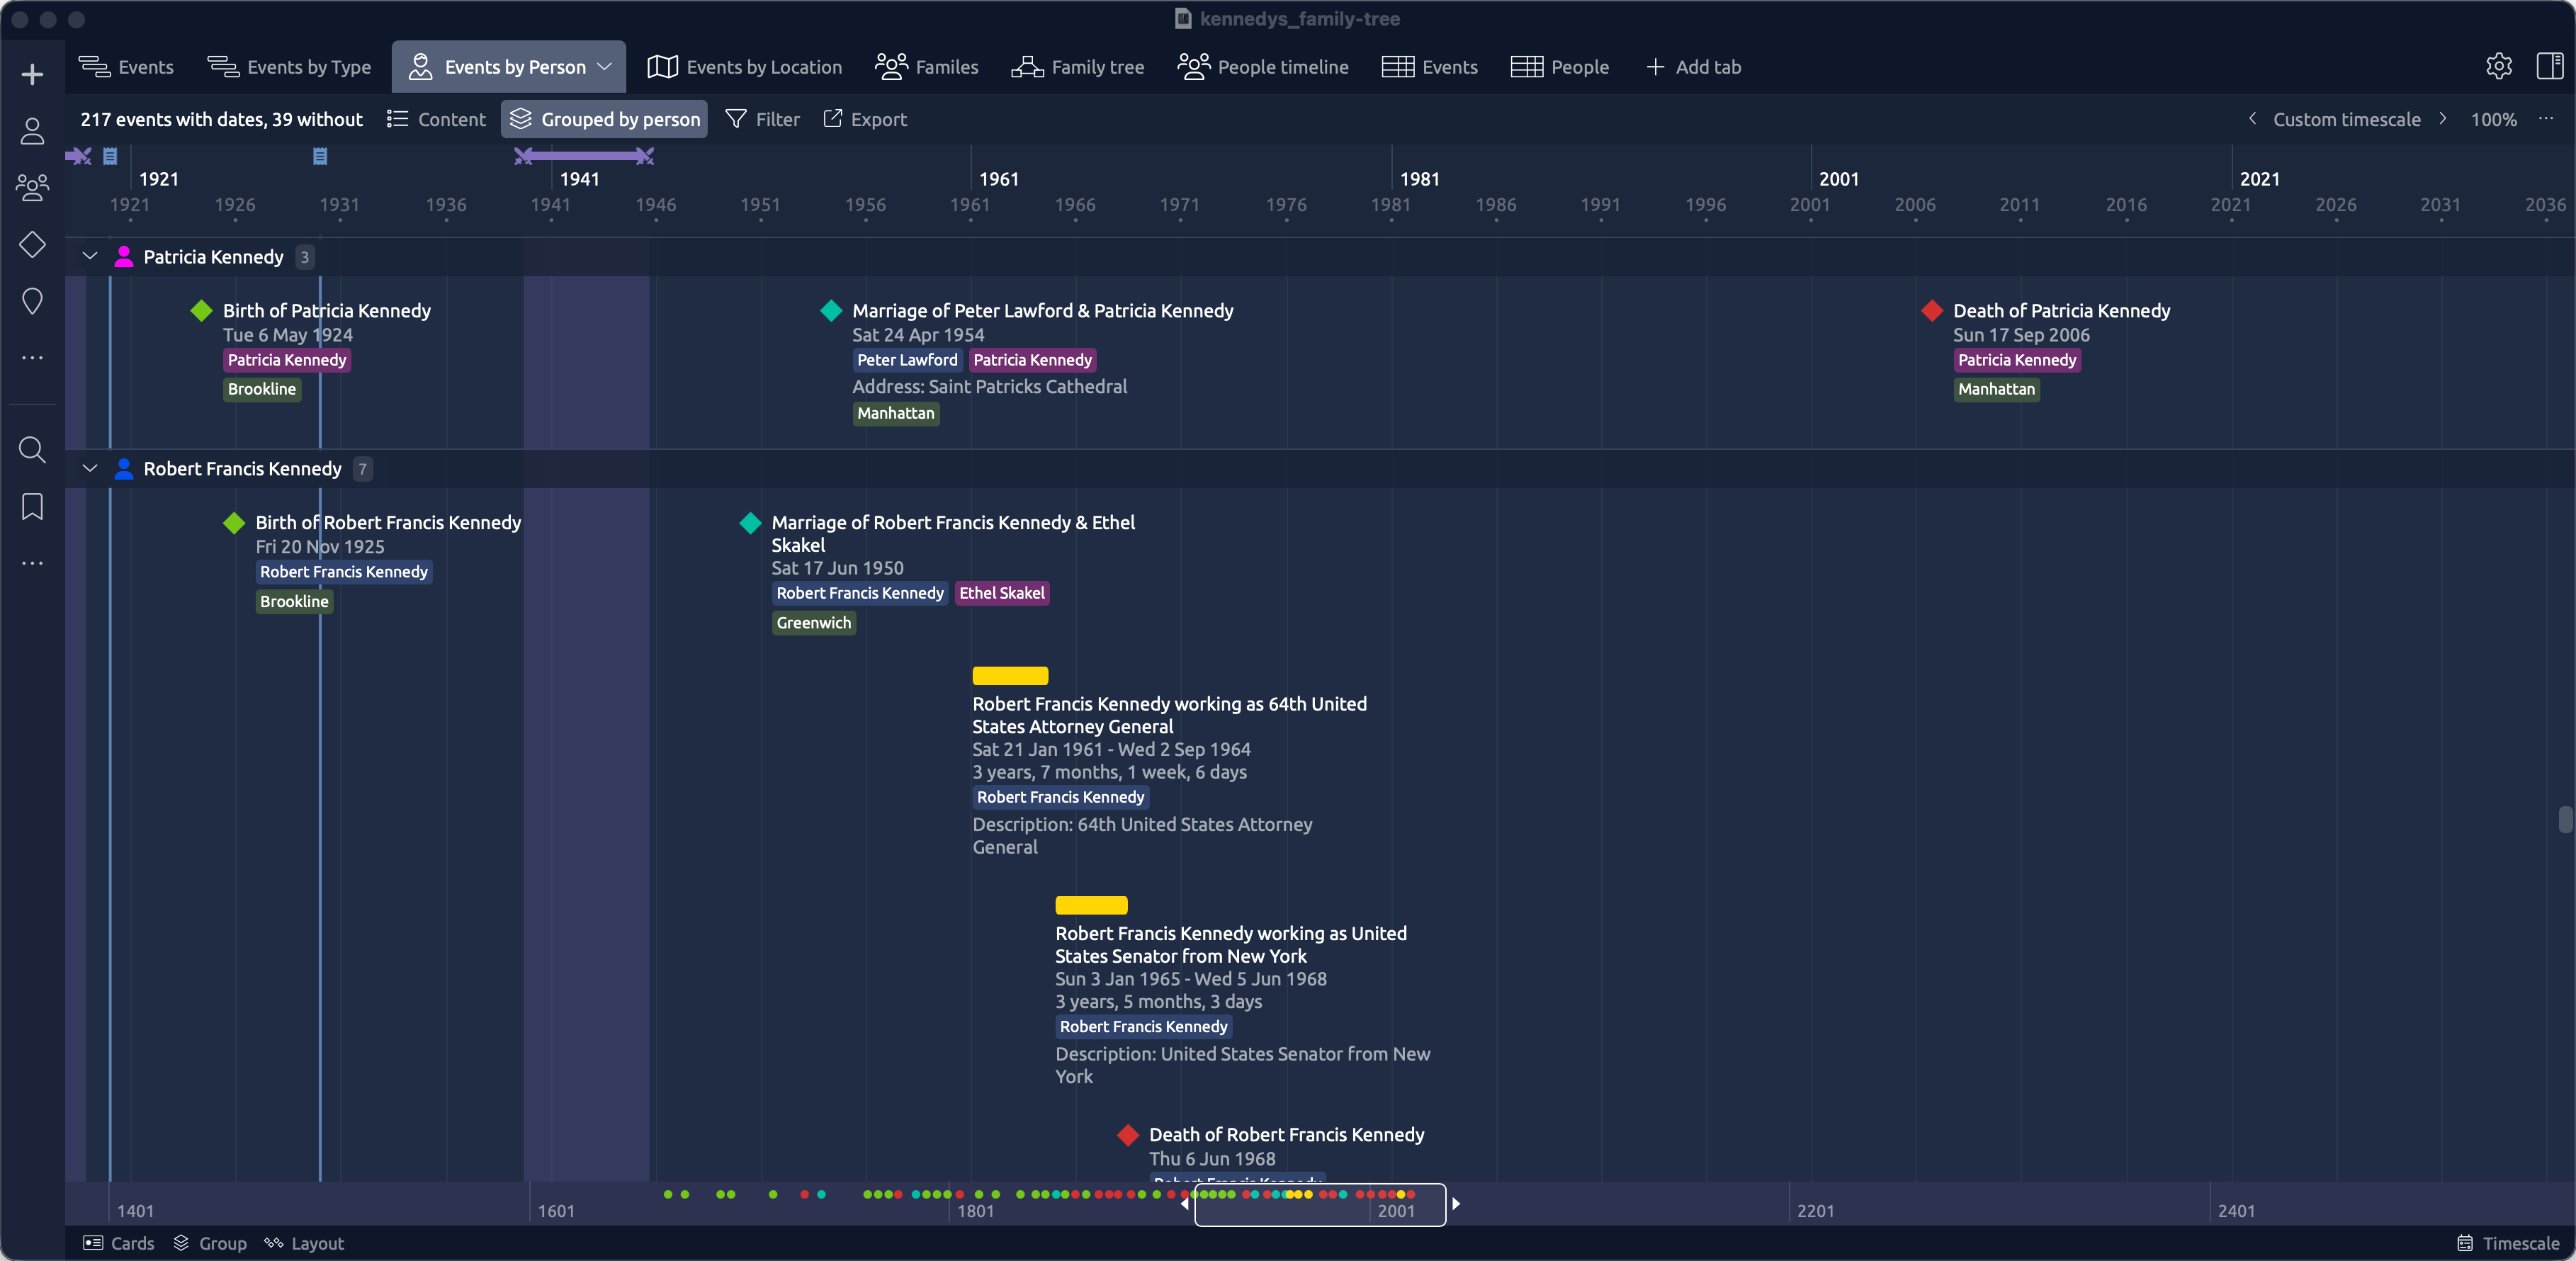The image size is (2576, 1261).
Task: Click the Export button
Action: pyautogui.click(x=864, y=119)
